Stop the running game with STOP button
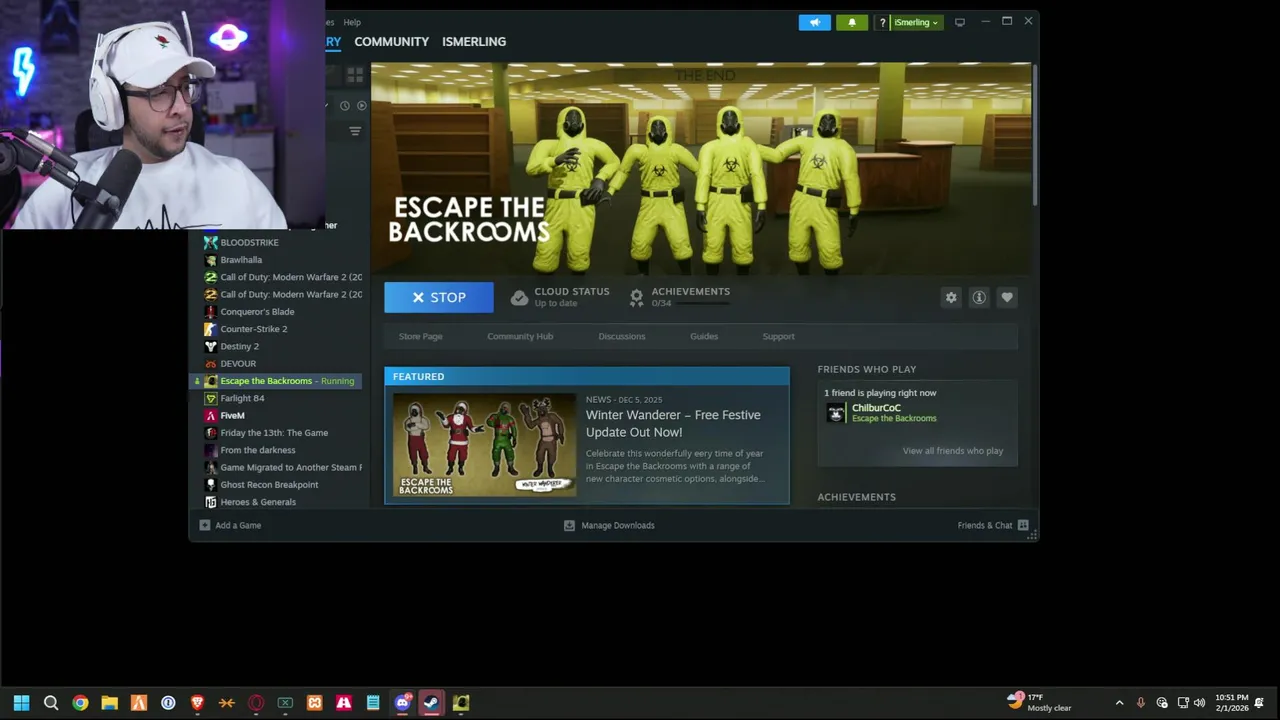Image resolution: width=1280 pixels, height=720 pixels. (x=439, y=297)
